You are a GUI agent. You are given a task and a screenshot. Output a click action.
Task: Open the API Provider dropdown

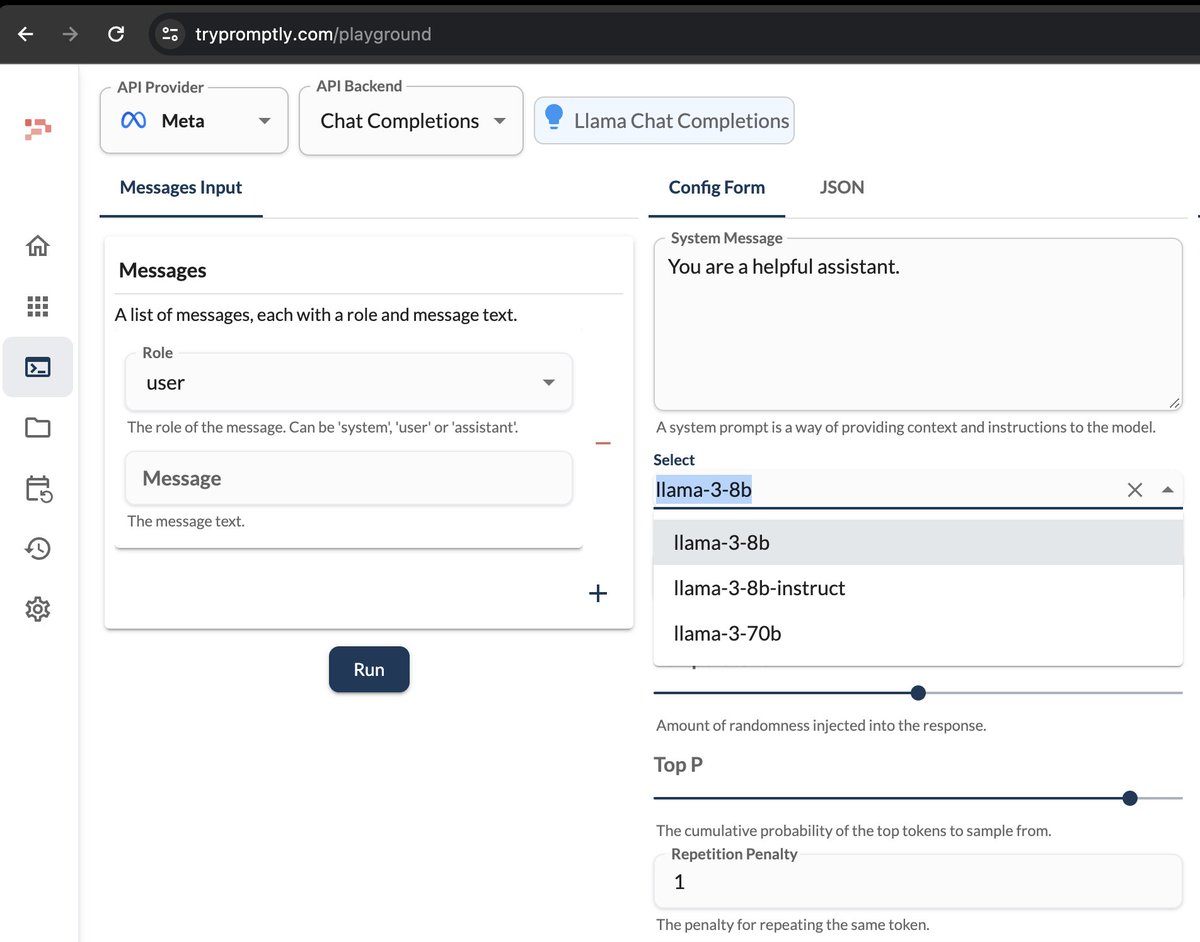click(194, 120)
